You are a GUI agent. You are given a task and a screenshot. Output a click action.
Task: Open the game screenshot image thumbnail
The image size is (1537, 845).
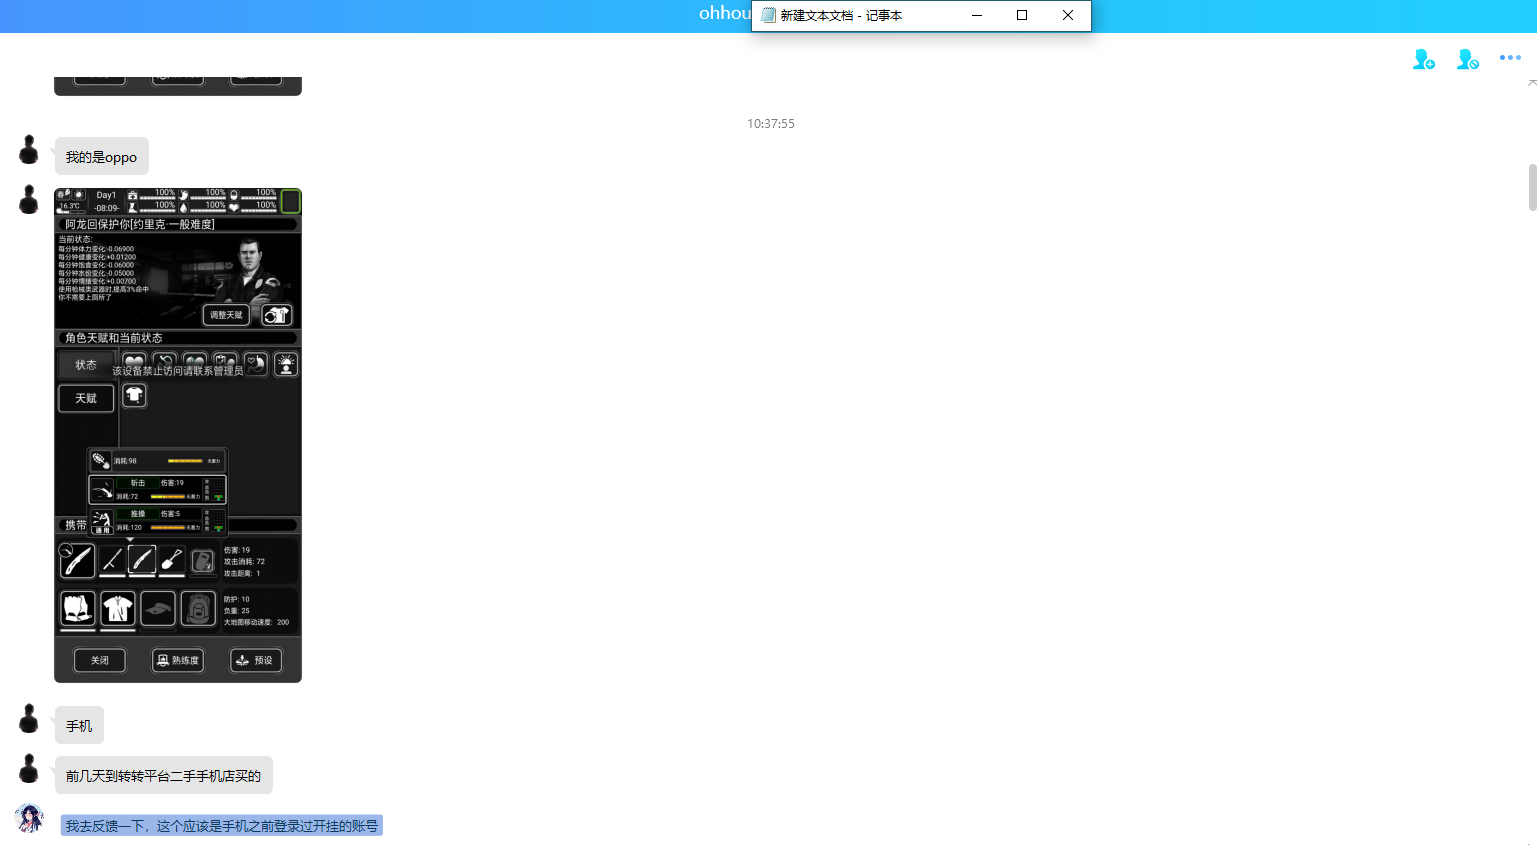[178, 435]
